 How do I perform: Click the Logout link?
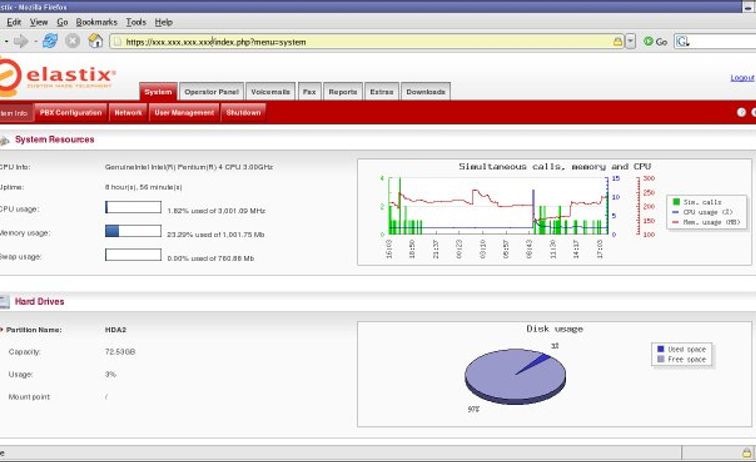pyautogui.click(x=742, y=78)
